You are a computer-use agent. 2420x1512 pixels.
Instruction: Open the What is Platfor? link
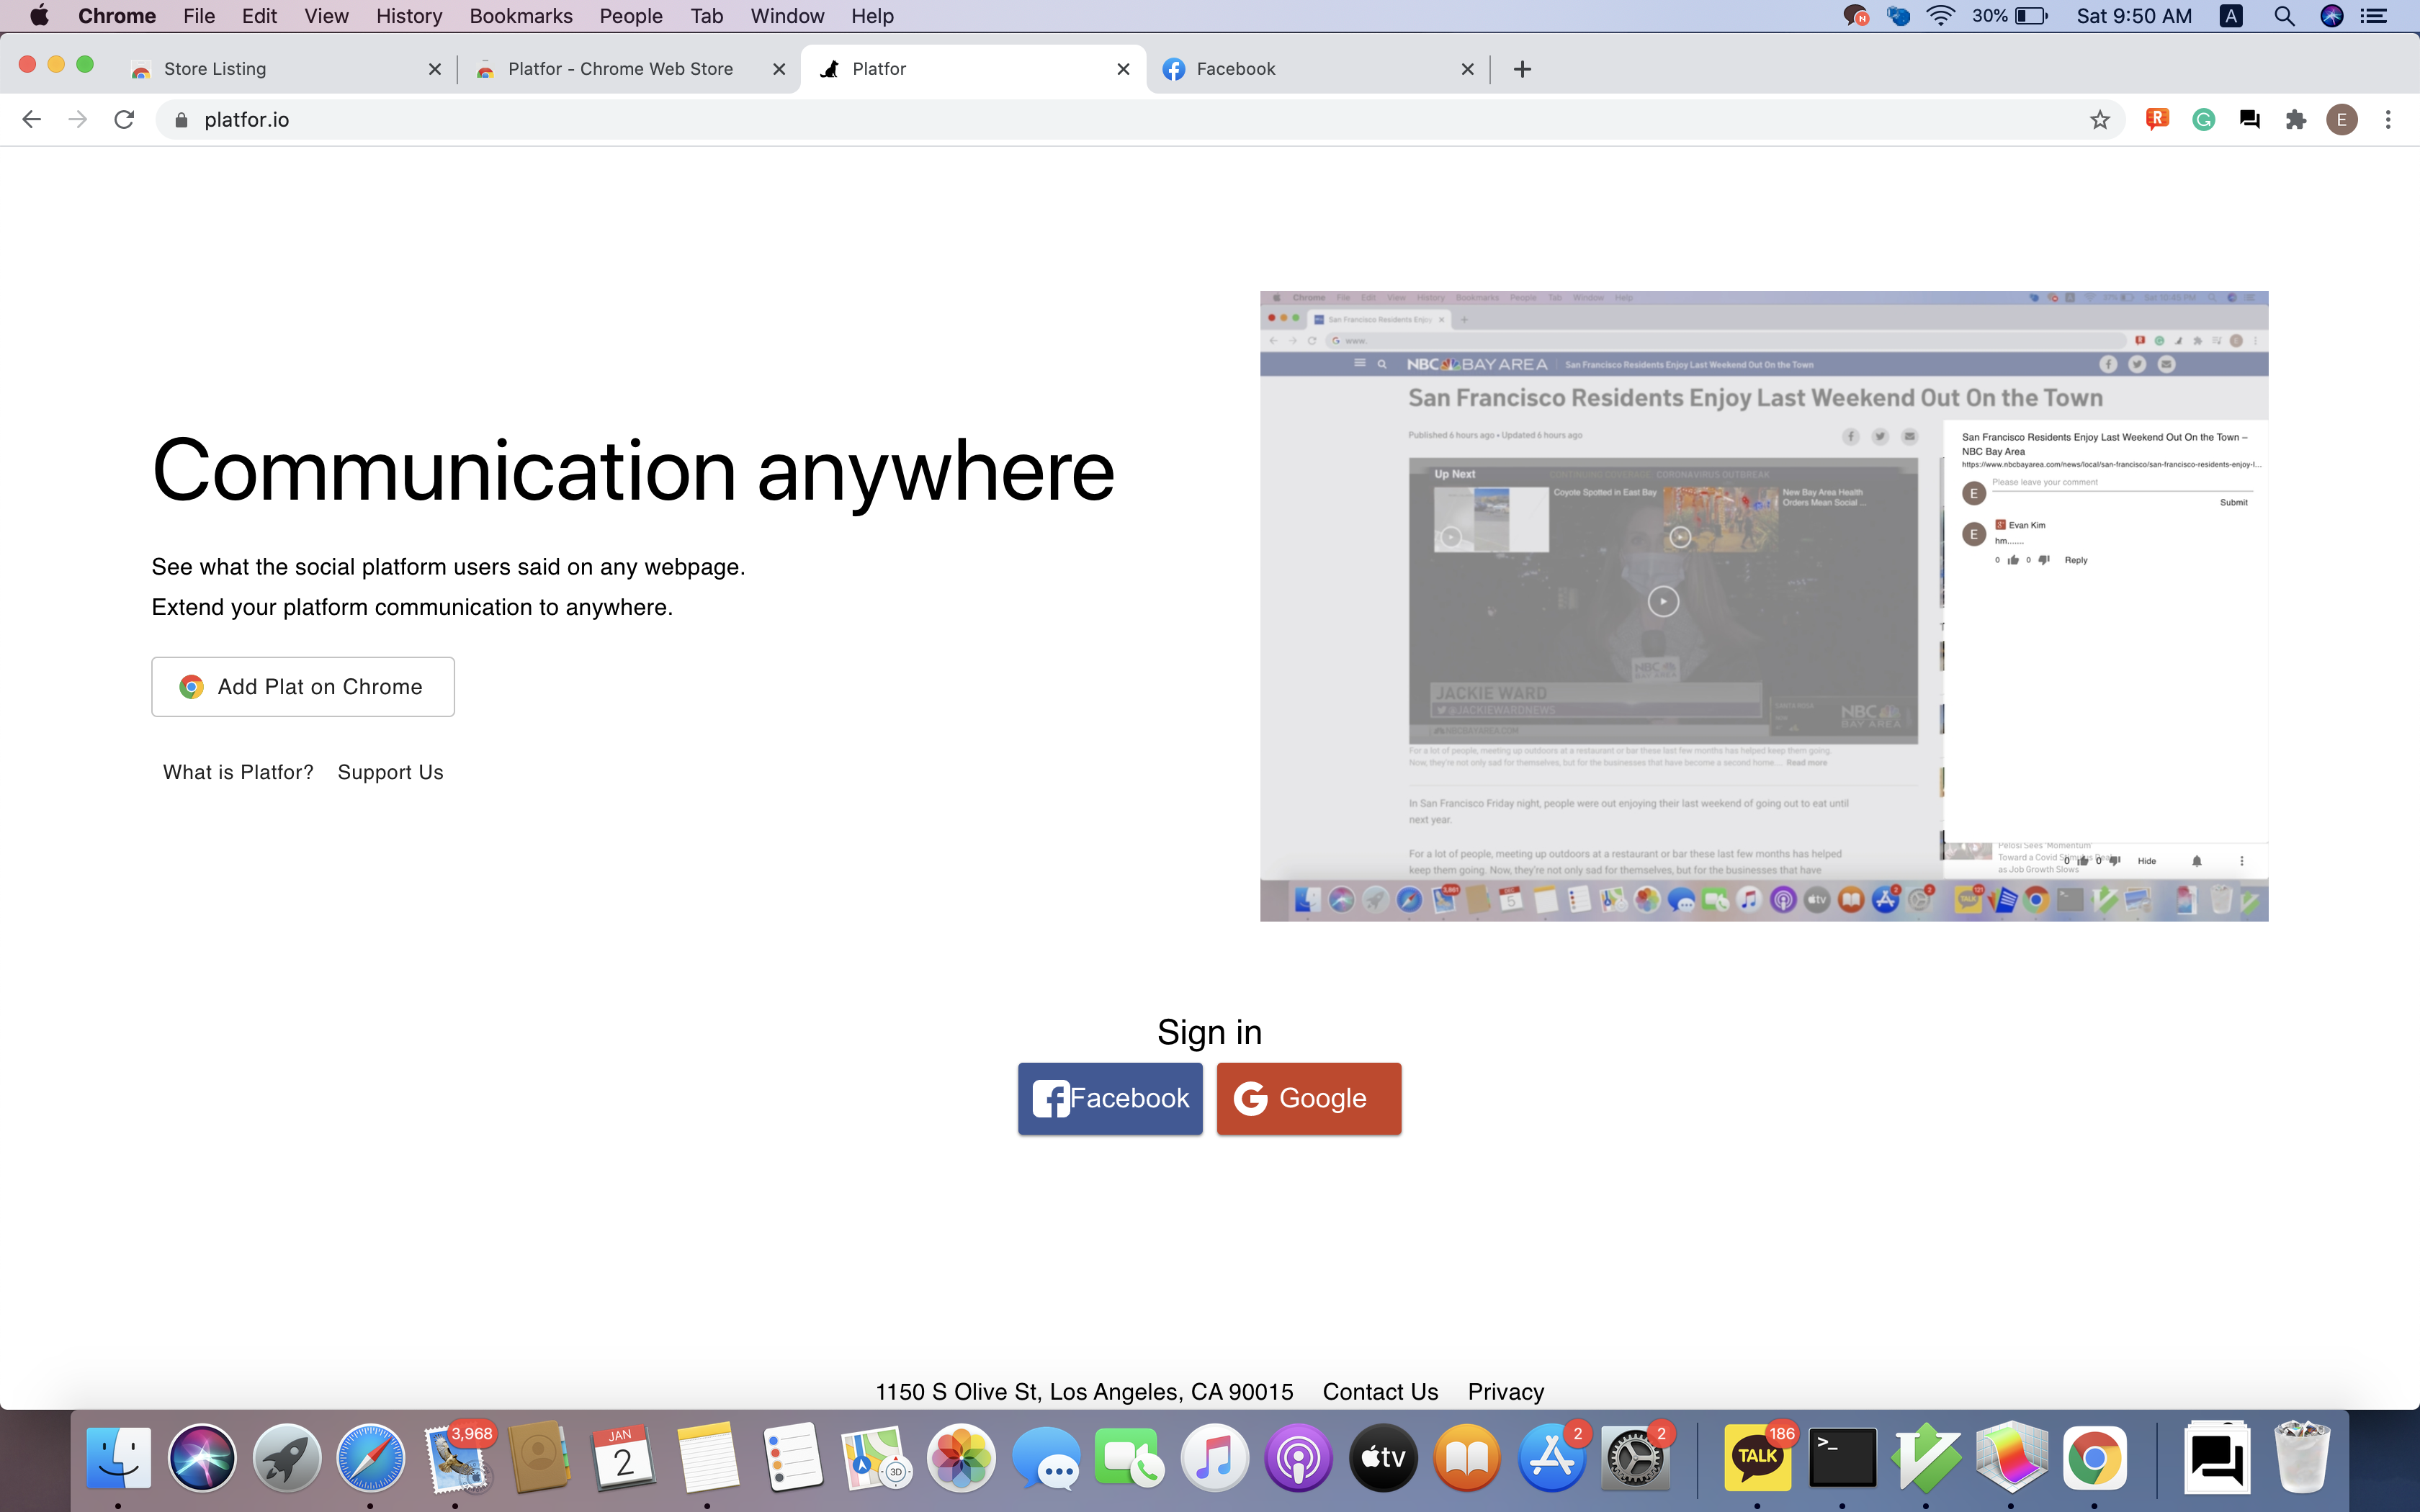238,772
